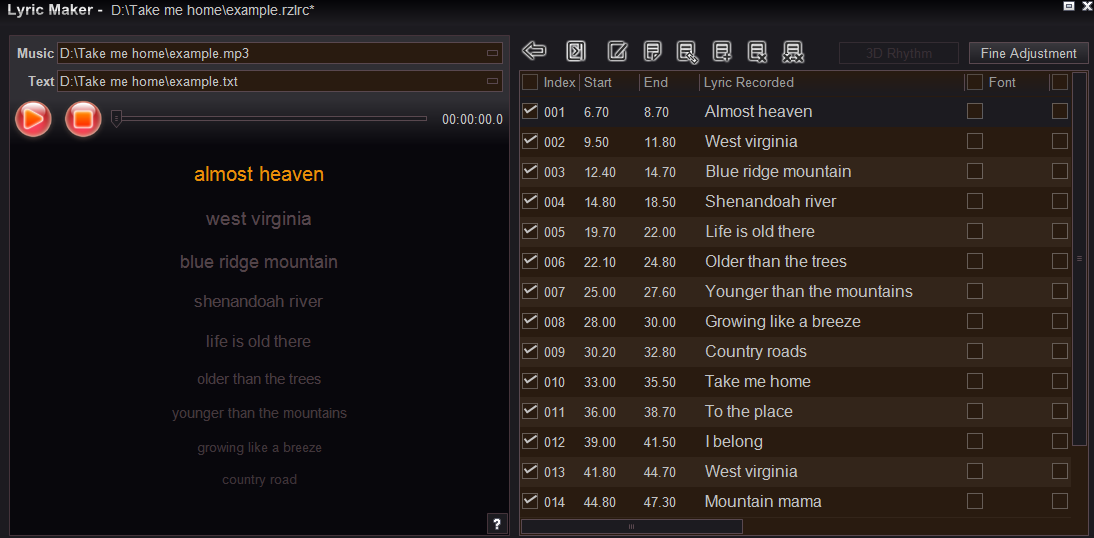Click start time 36.00 in row 011
The height and width of the screenshot is (538, 1094).
(599, 412)
